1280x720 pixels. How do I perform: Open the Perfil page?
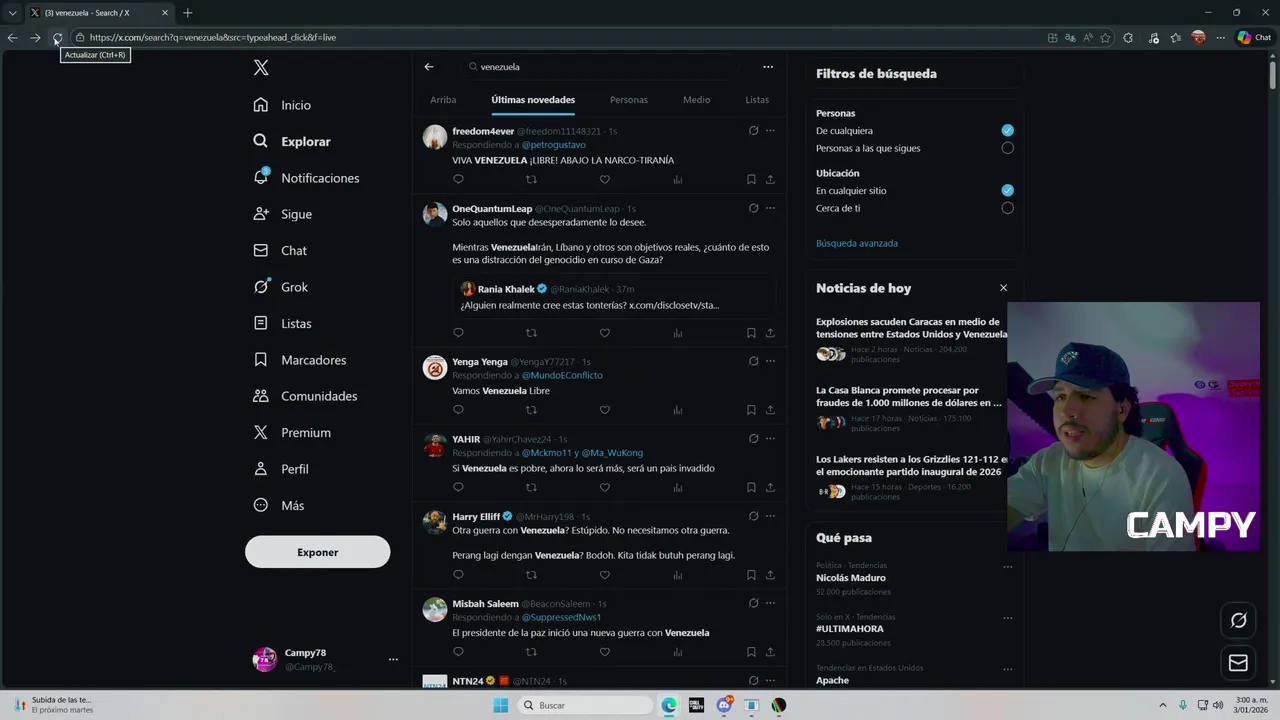point(281,469)
